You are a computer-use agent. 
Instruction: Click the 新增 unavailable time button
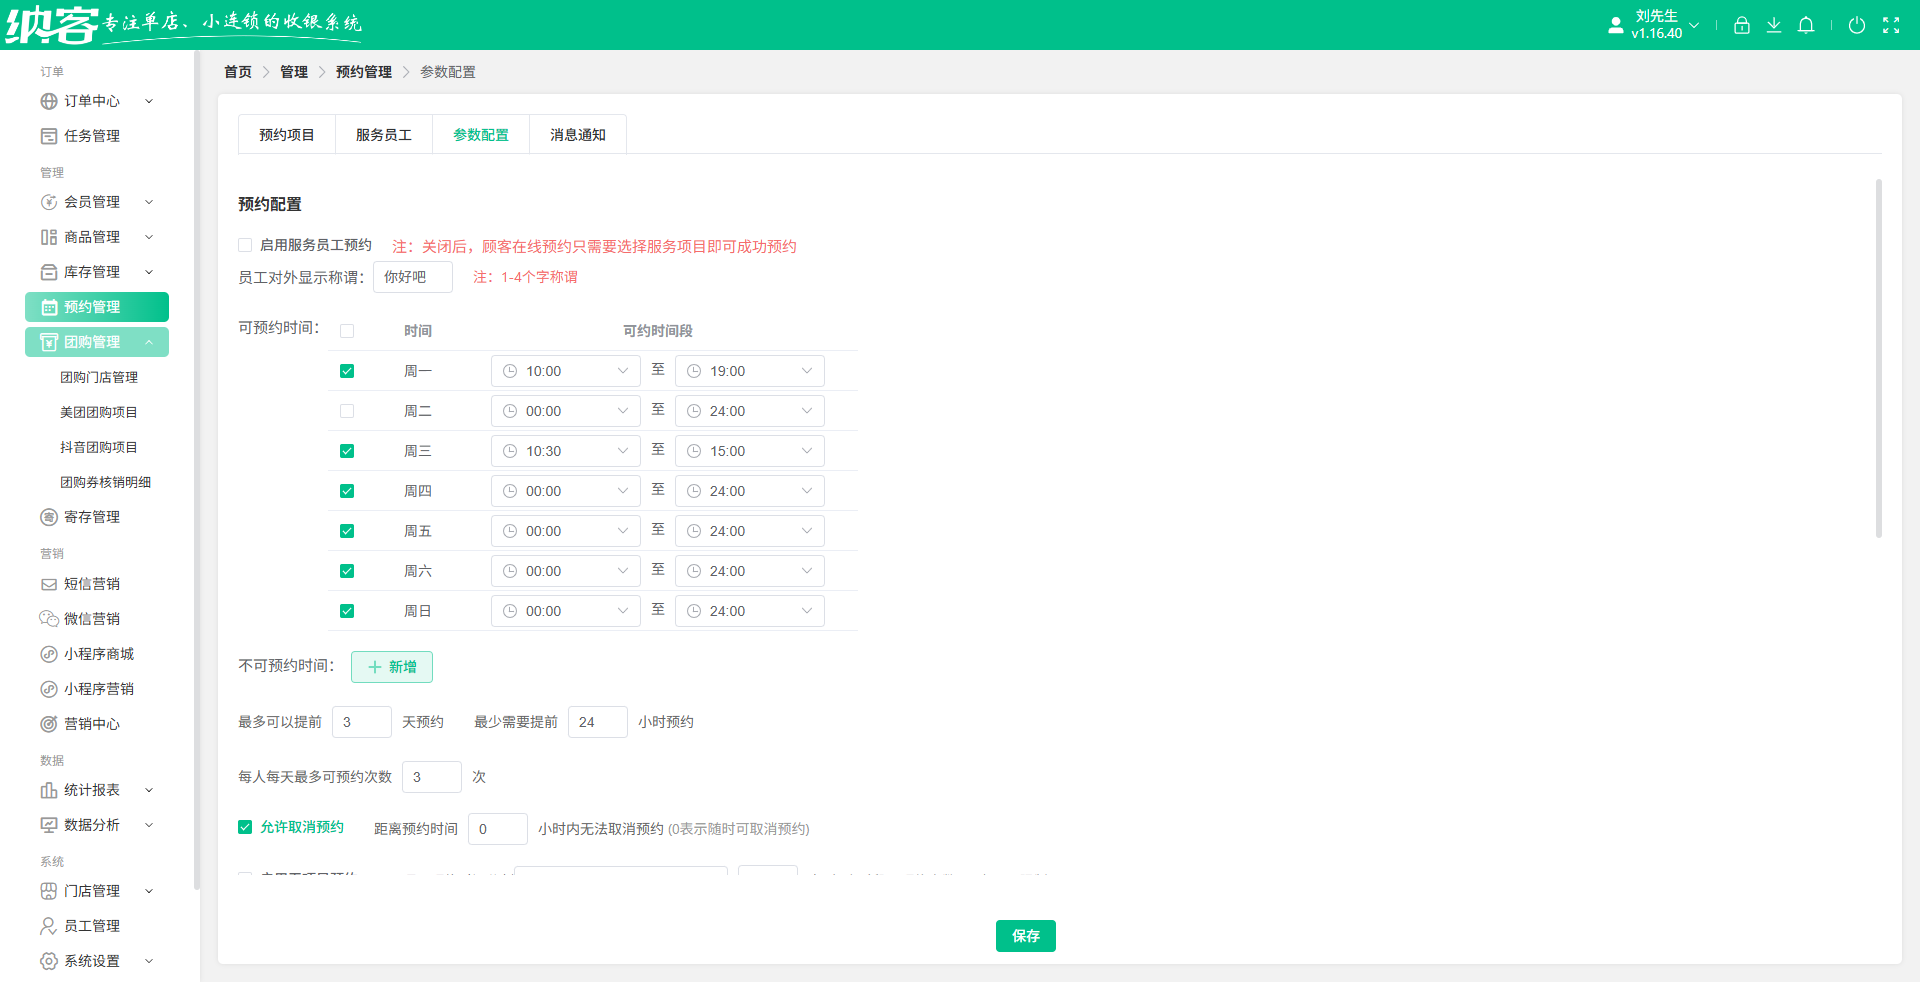point(392,667)
